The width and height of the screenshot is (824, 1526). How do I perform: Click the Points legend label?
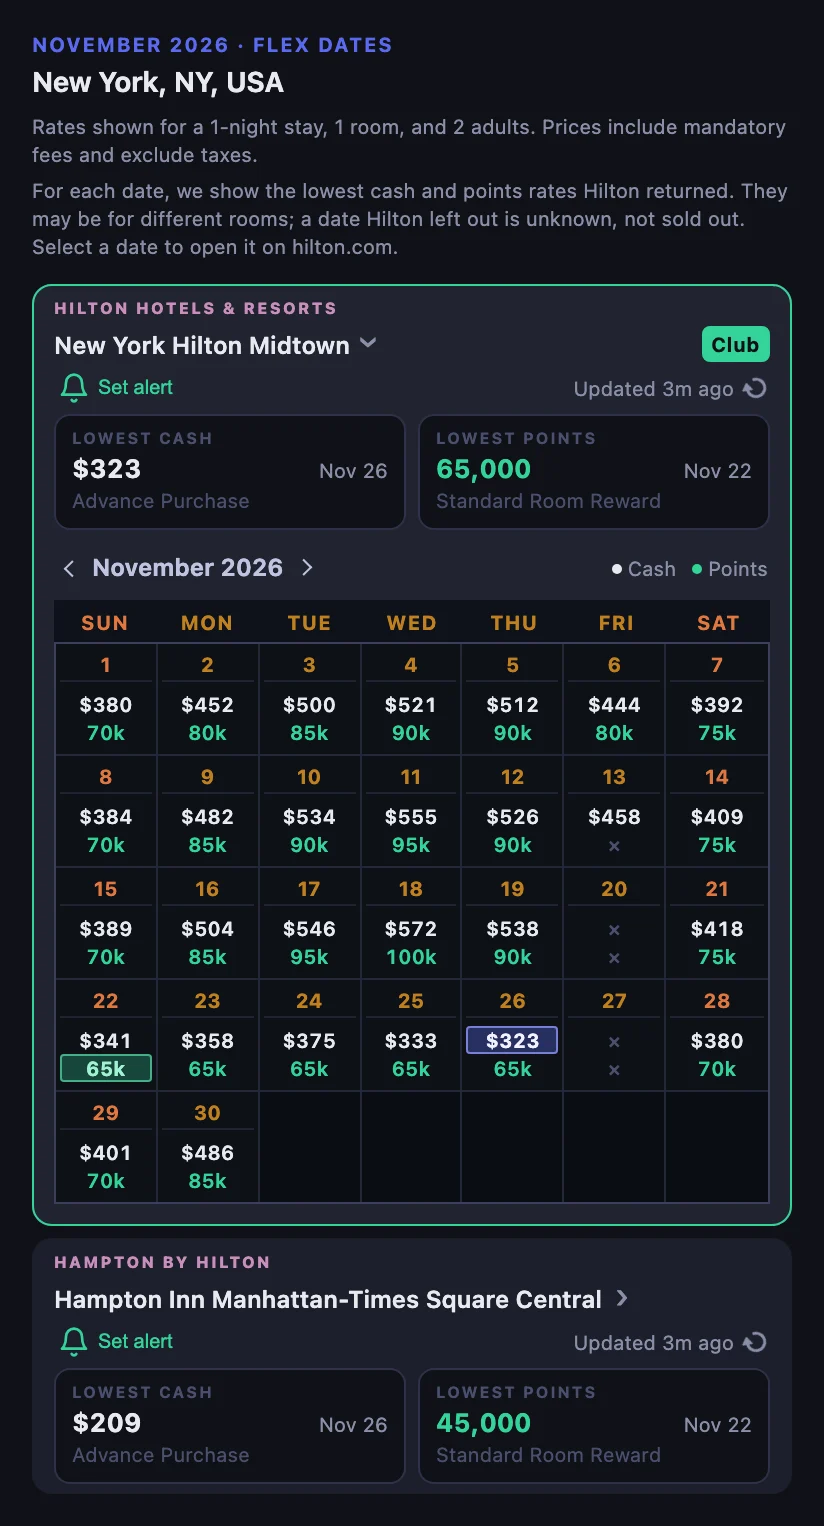click(738, 569)
